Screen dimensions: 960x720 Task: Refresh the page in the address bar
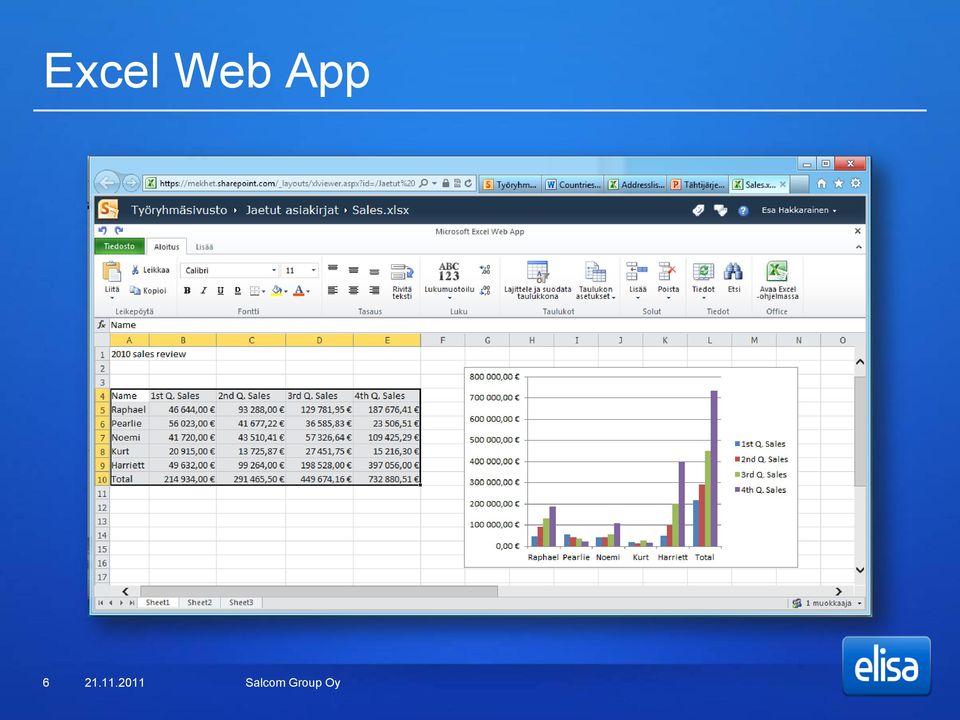point(468,183)
